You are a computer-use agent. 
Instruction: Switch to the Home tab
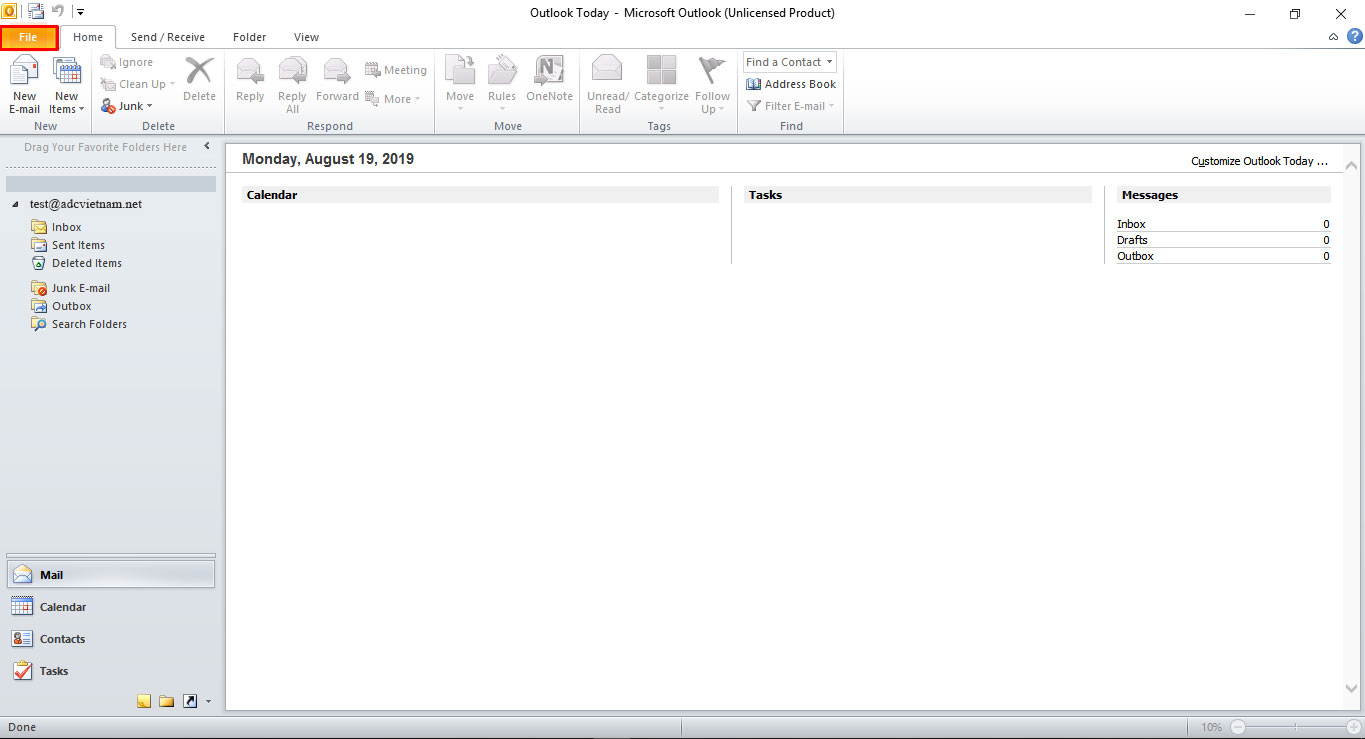coord(88,37)
